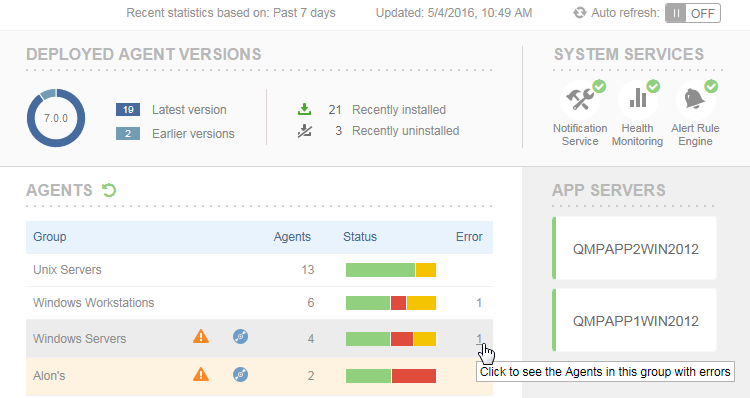Click the Windows Workstations error count link
750x398 pixels.
479,303
